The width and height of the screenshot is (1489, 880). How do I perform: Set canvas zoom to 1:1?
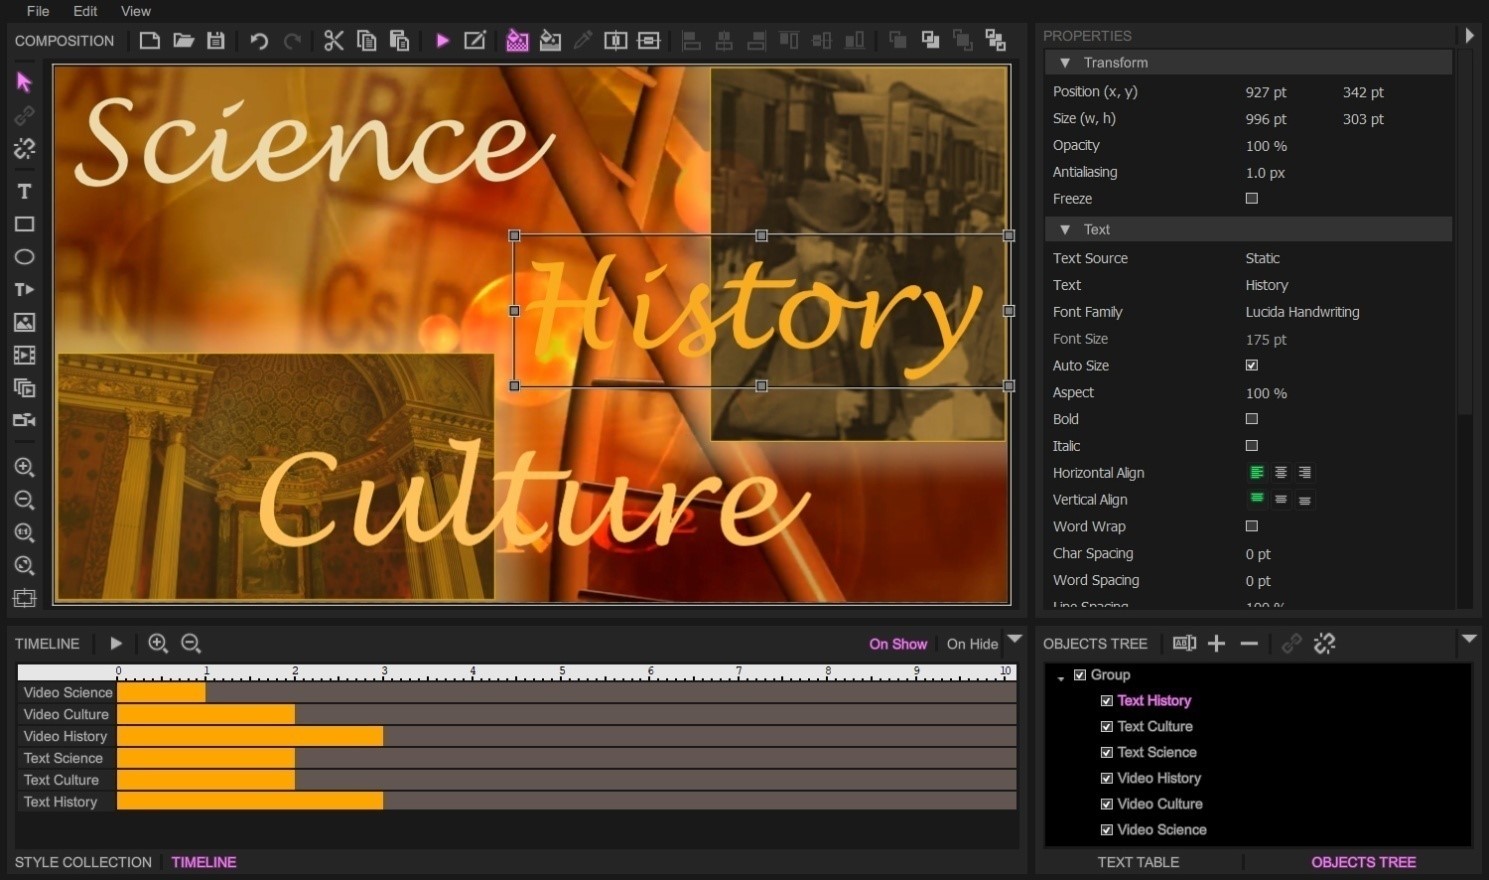click(x=24, y=533)
